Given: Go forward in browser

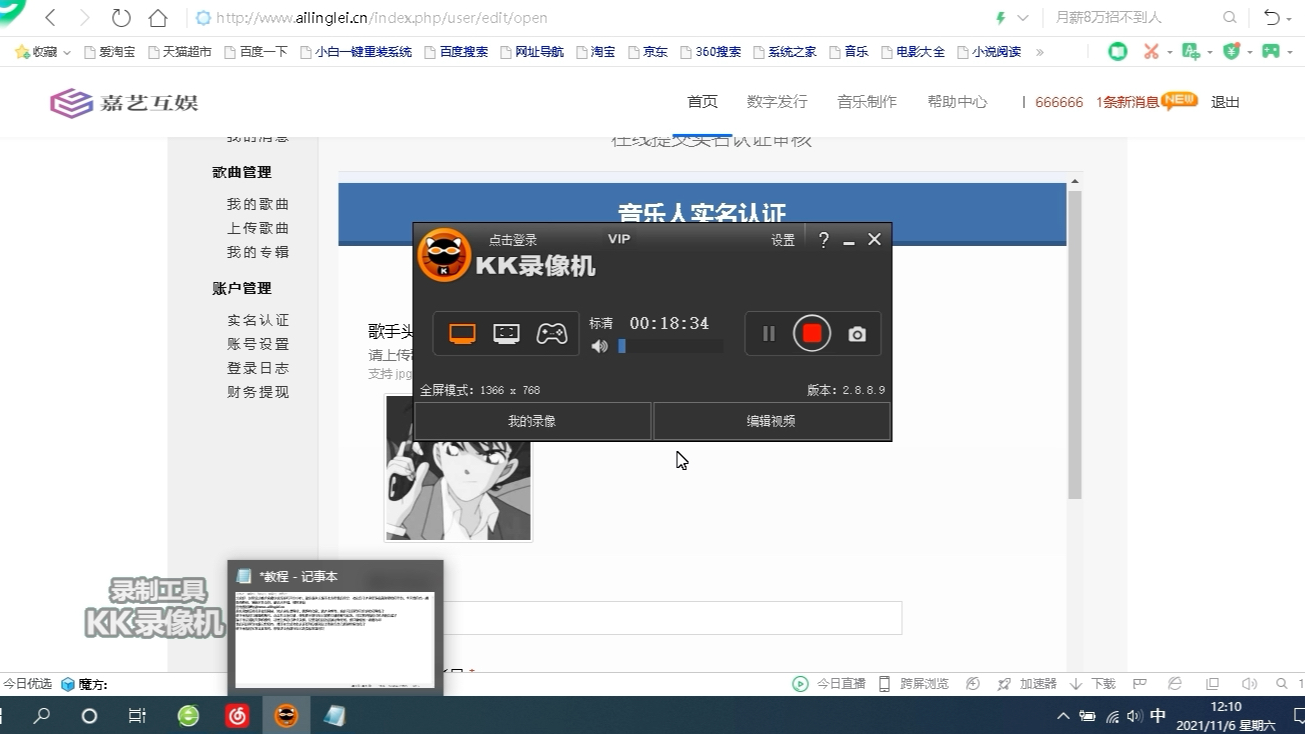Looking at the screenshot, I should [84, 18].
